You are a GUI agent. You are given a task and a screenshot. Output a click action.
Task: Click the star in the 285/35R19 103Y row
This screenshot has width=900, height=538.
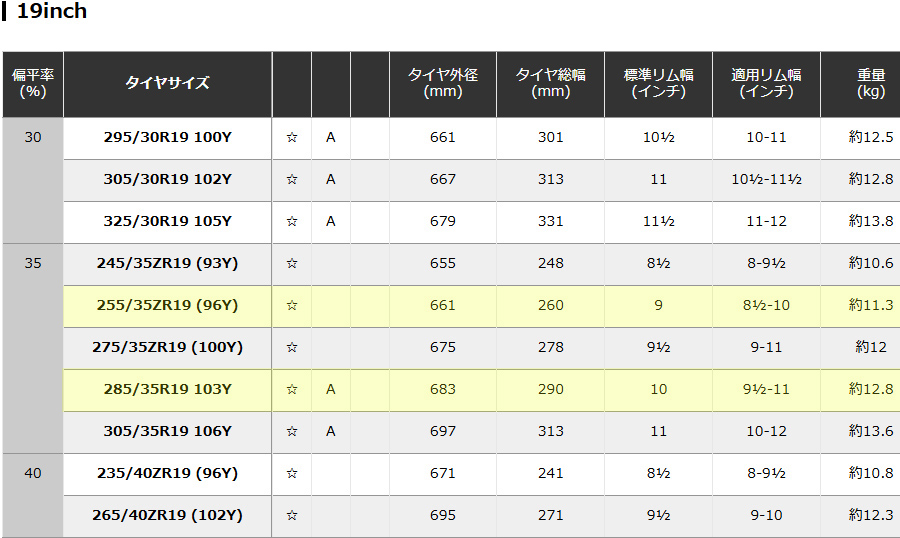coord(292,389)
